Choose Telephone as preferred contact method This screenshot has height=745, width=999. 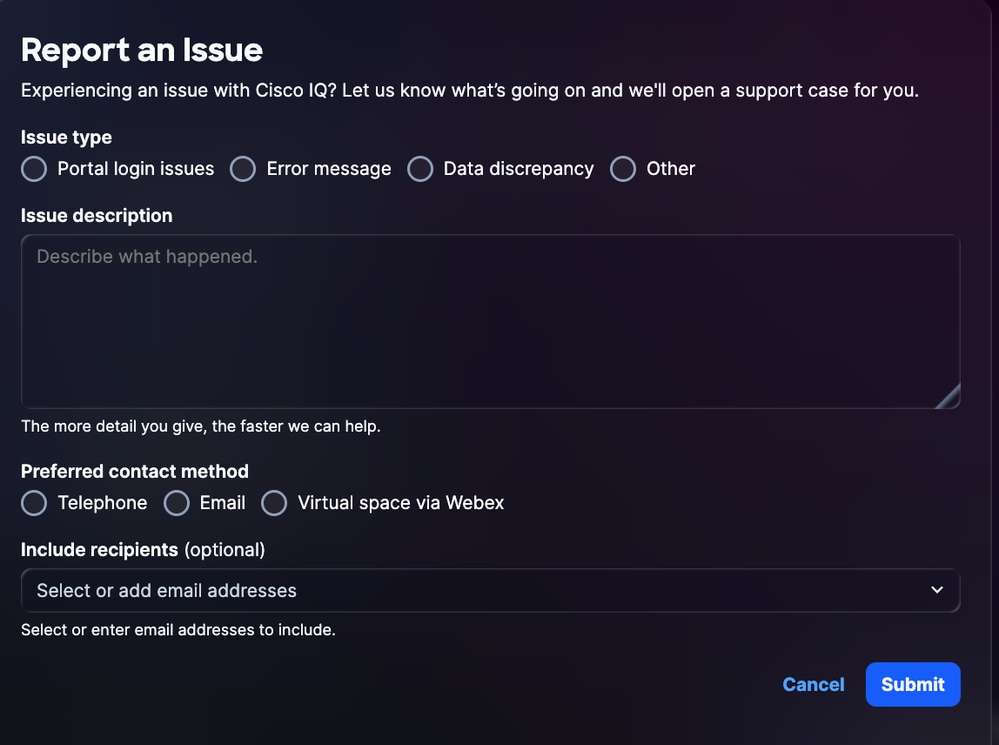[34, 503]
